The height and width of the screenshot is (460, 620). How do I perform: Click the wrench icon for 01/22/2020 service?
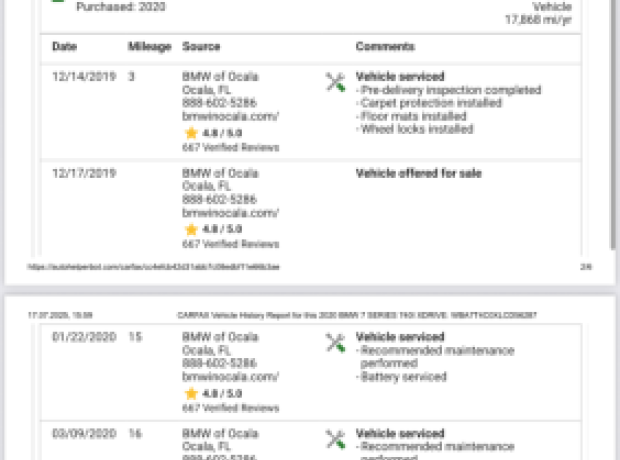tap(335, 343)
